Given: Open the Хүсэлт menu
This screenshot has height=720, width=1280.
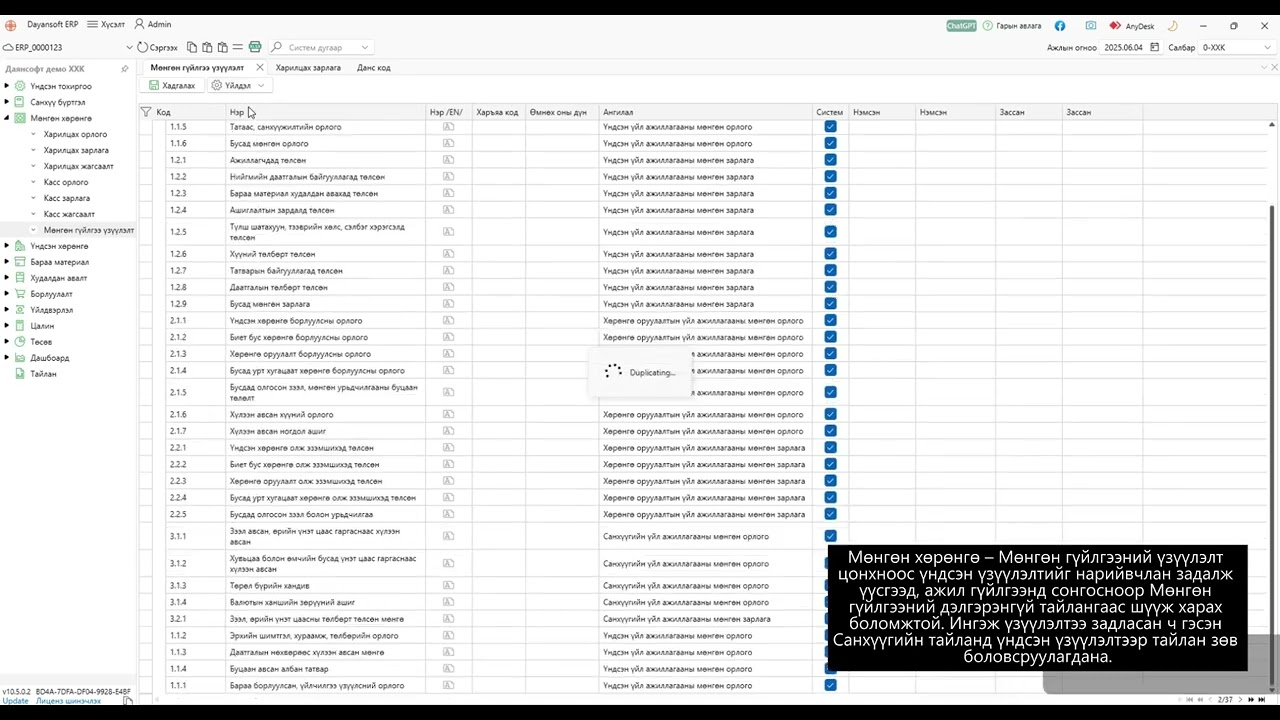Looking at the screenshot, I should 106,25.
